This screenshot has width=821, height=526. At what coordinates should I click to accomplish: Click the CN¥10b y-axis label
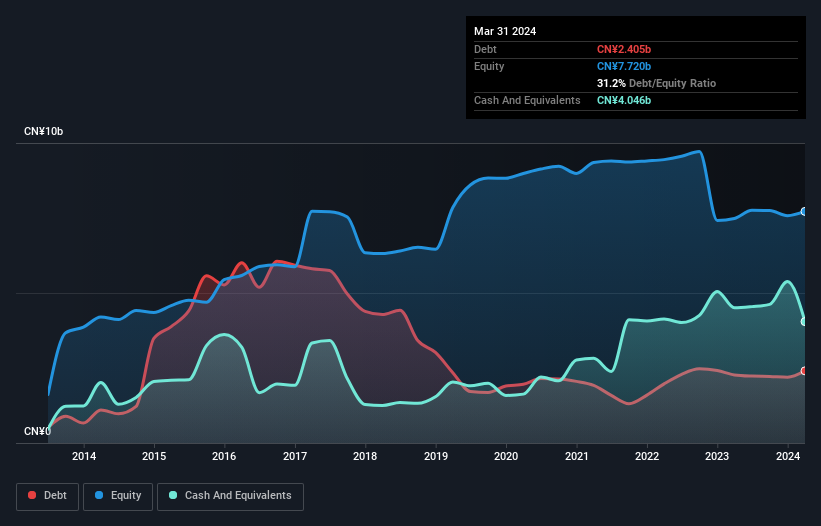pyautogui.click(x=43, y=131)
